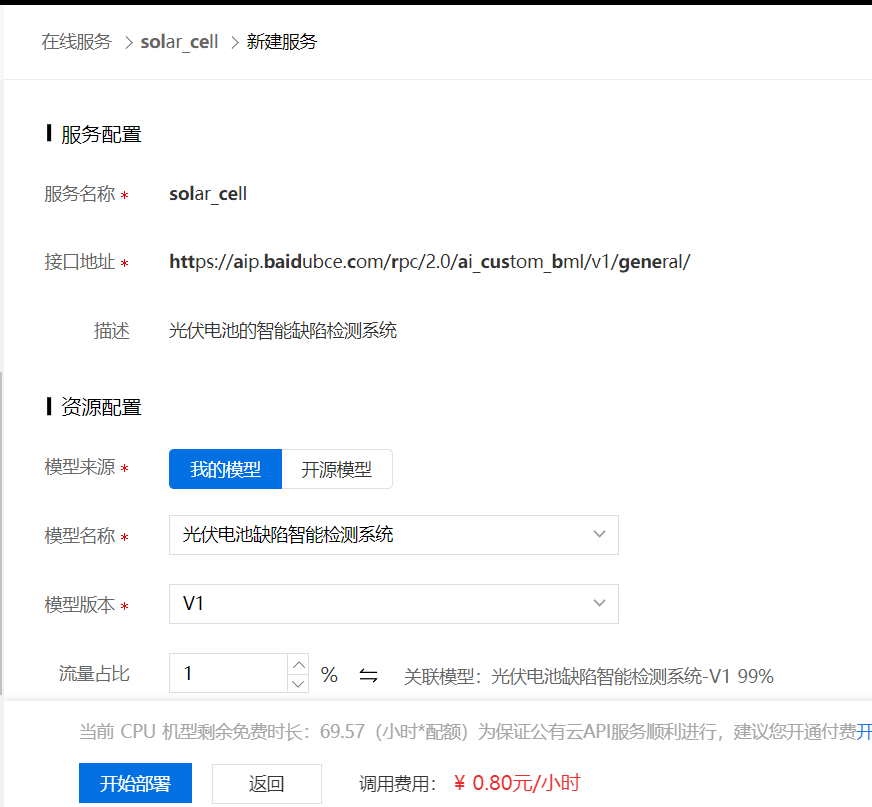872x807 pixels.
Task: Switch to 开源模型 model source
Action: [337, 468]
